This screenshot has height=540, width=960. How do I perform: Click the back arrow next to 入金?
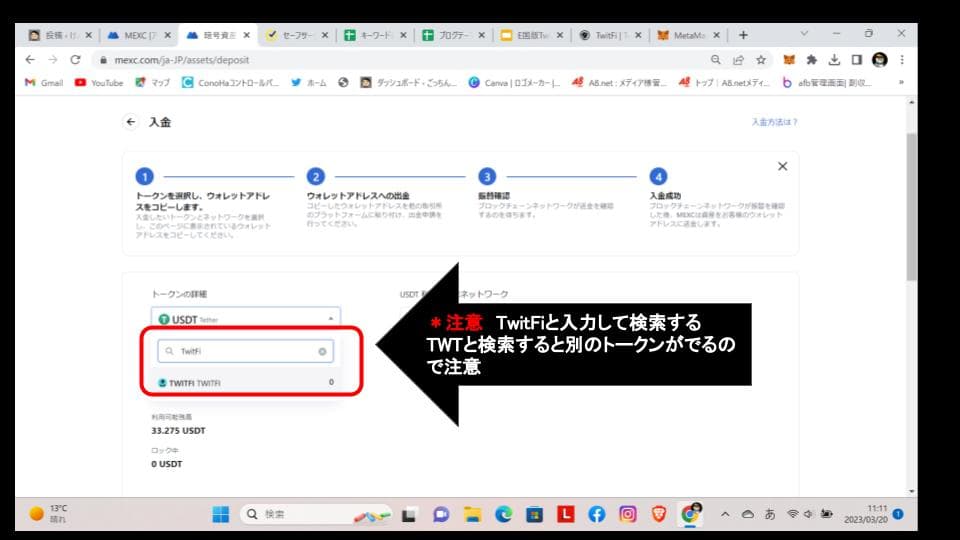[x=130, y=122]
